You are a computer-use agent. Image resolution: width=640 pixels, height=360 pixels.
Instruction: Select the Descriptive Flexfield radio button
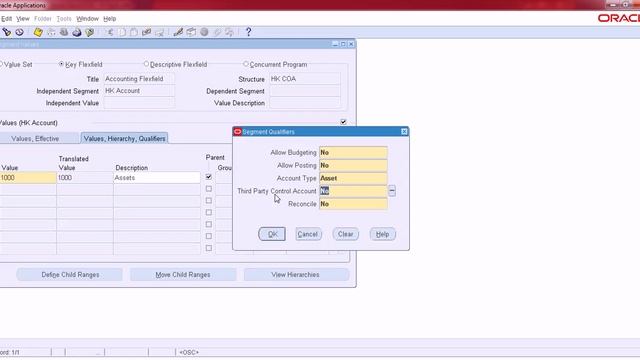click(x=146, y=64)
